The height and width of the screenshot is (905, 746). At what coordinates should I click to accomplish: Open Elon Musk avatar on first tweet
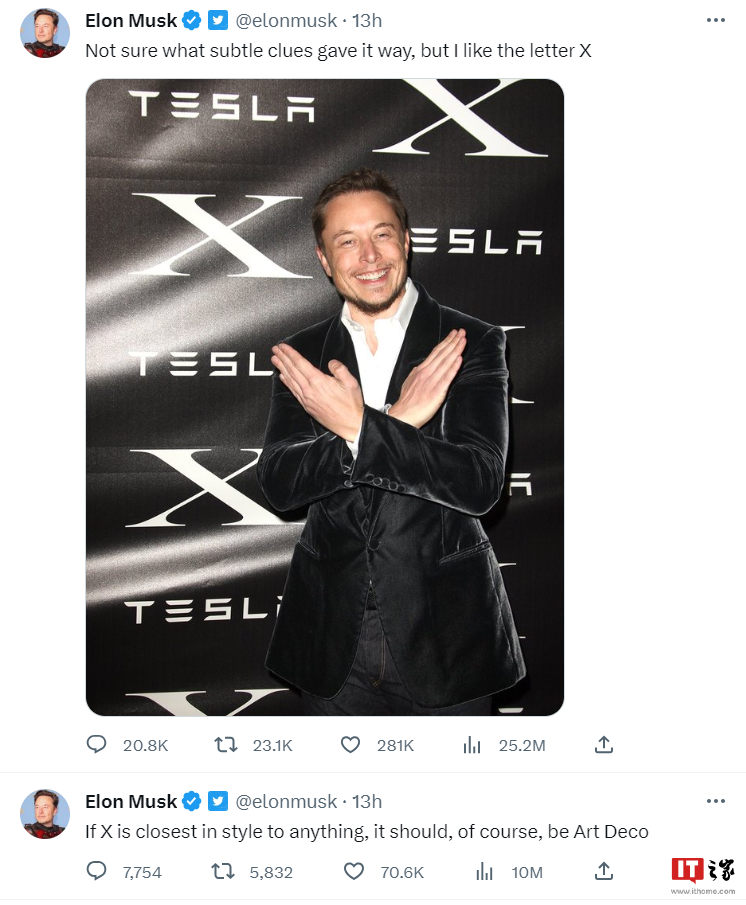pyautogui.click(x=45, y=33)
